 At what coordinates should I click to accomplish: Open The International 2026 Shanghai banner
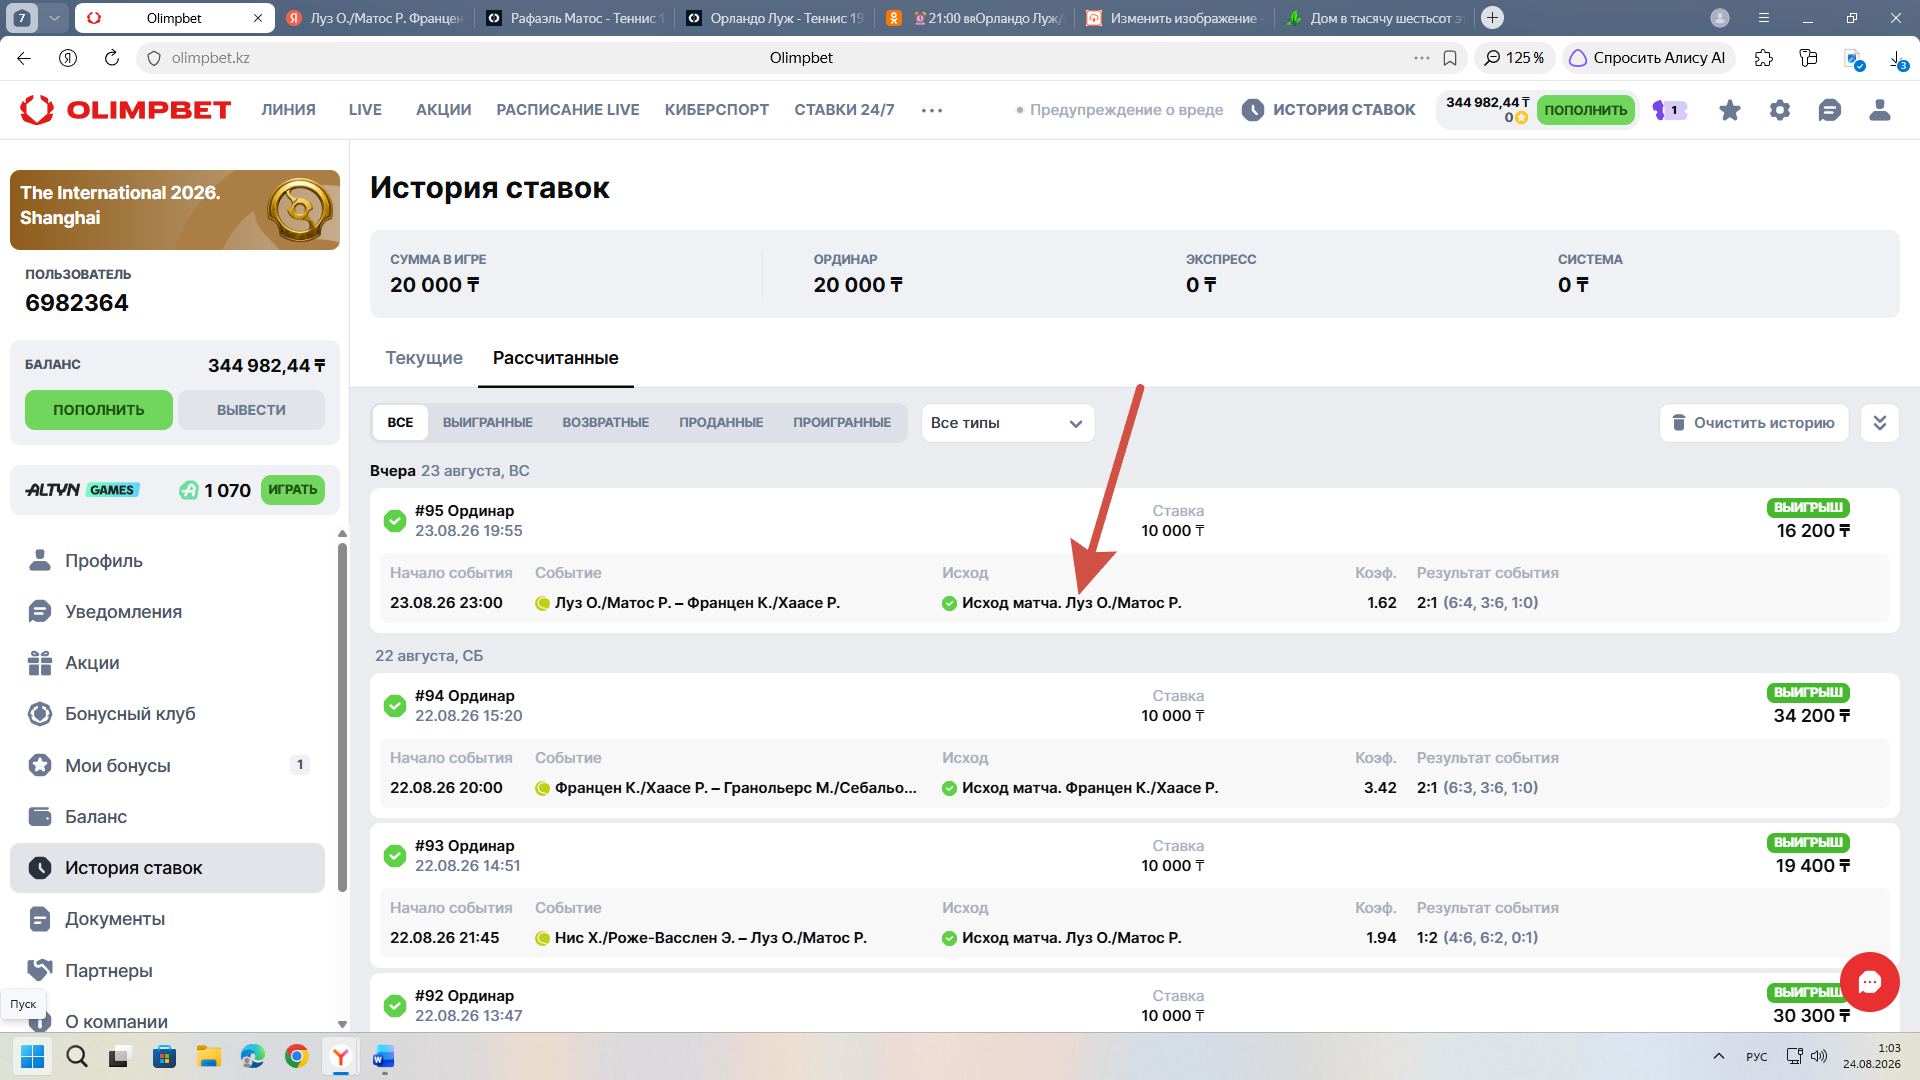(x=175, y=210)
